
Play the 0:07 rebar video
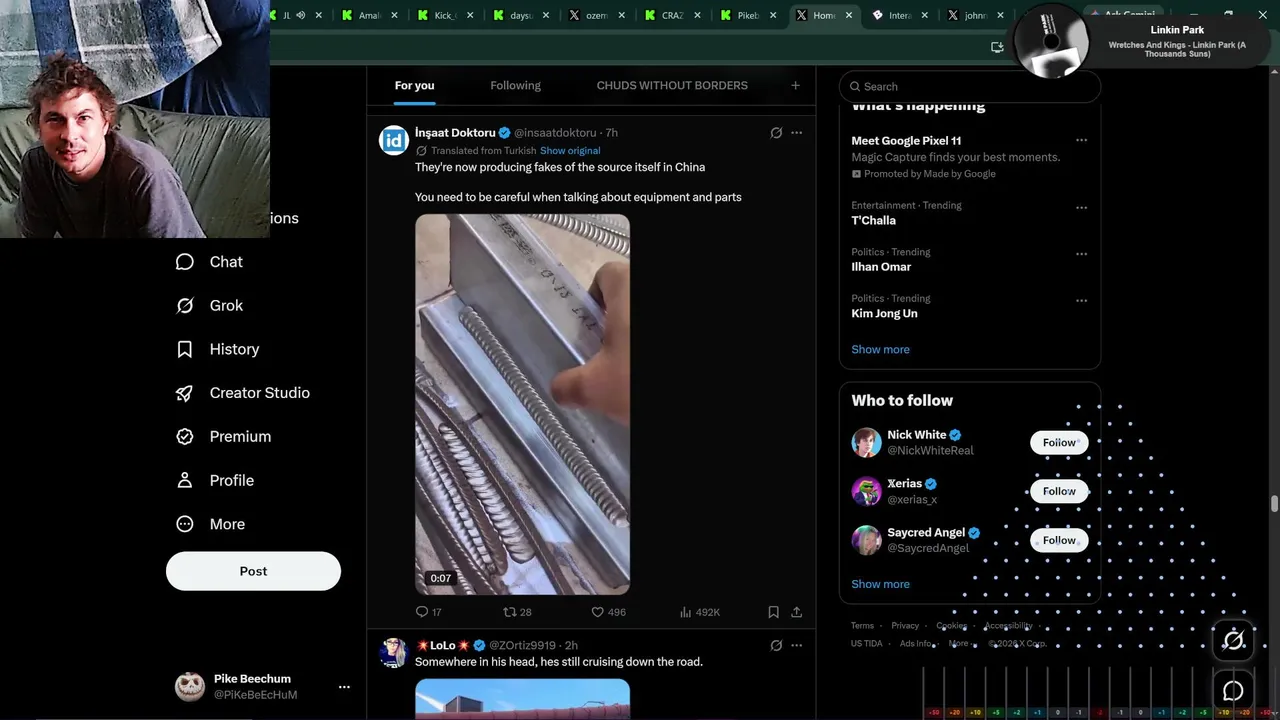coord(522,404)
